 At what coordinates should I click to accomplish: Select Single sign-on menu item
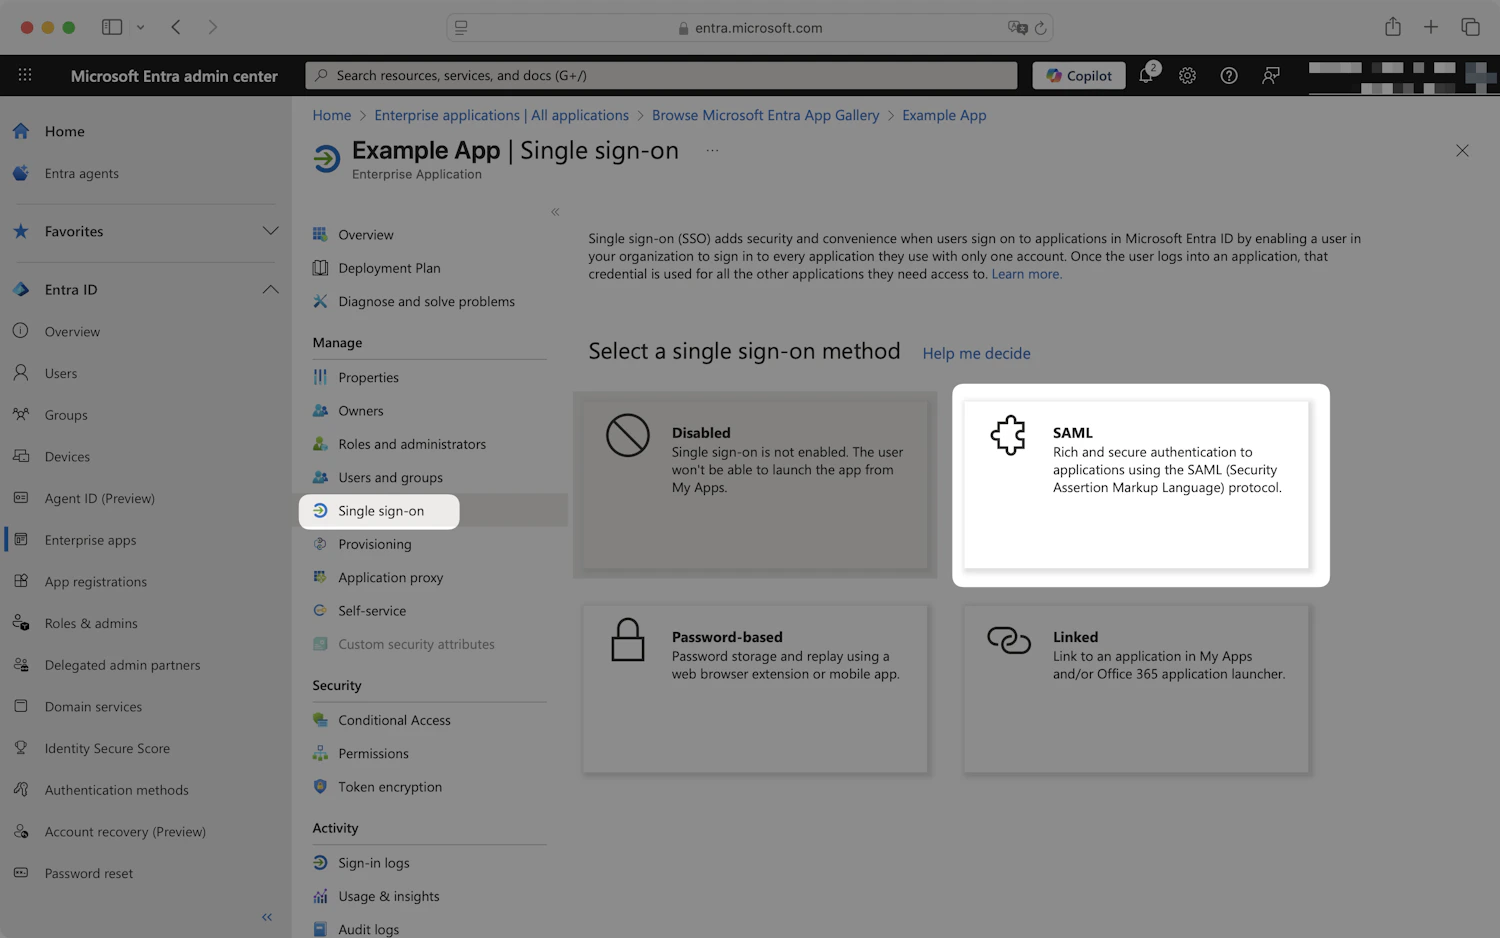[x=380, y=511]
